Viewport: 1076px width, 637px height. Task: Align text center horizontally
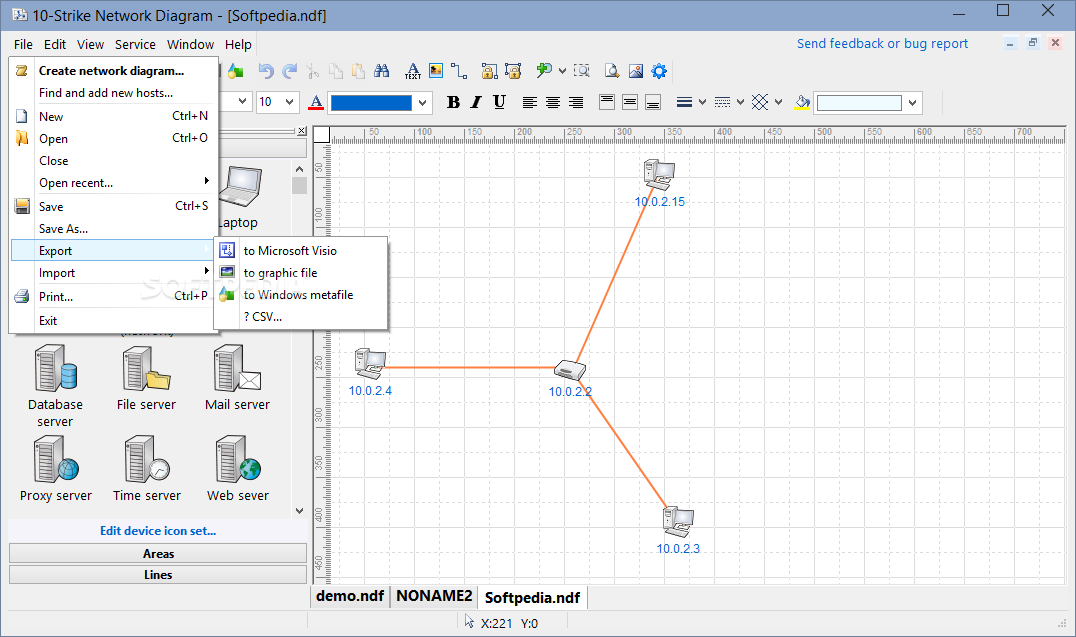(552, 102)
